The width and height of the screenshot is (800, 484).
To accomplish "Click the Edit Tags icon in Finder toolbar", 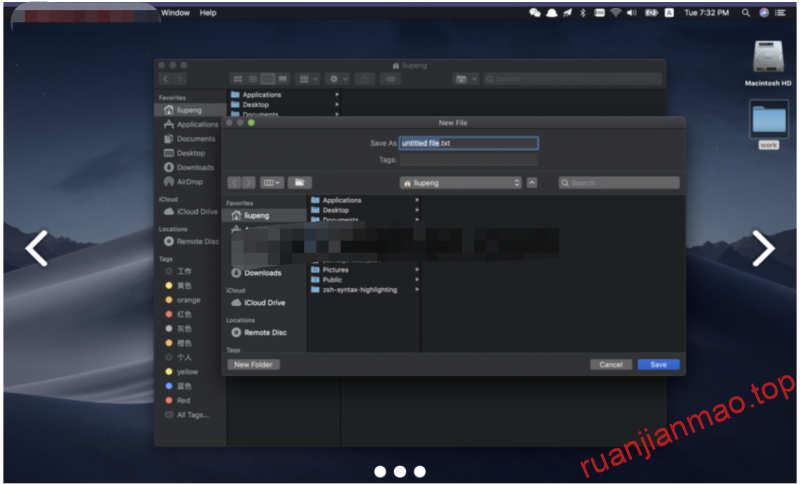I will tap(390, 79).
